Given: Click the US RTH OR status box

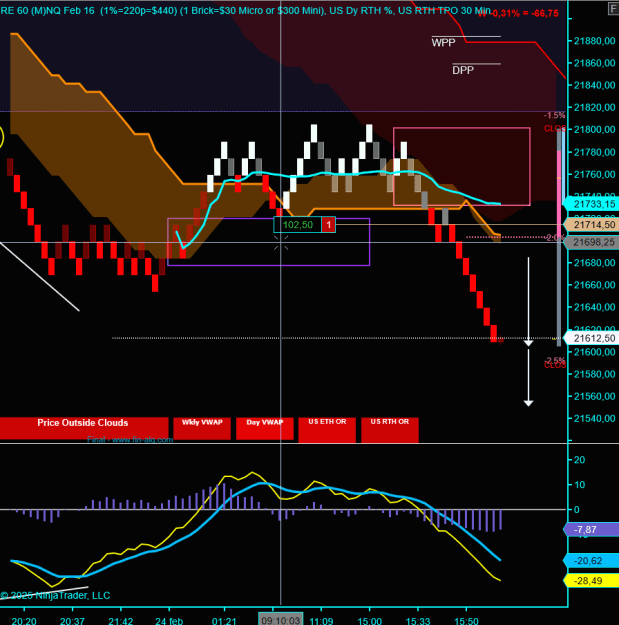Looking at the screenshot, I should coord(390,430).
